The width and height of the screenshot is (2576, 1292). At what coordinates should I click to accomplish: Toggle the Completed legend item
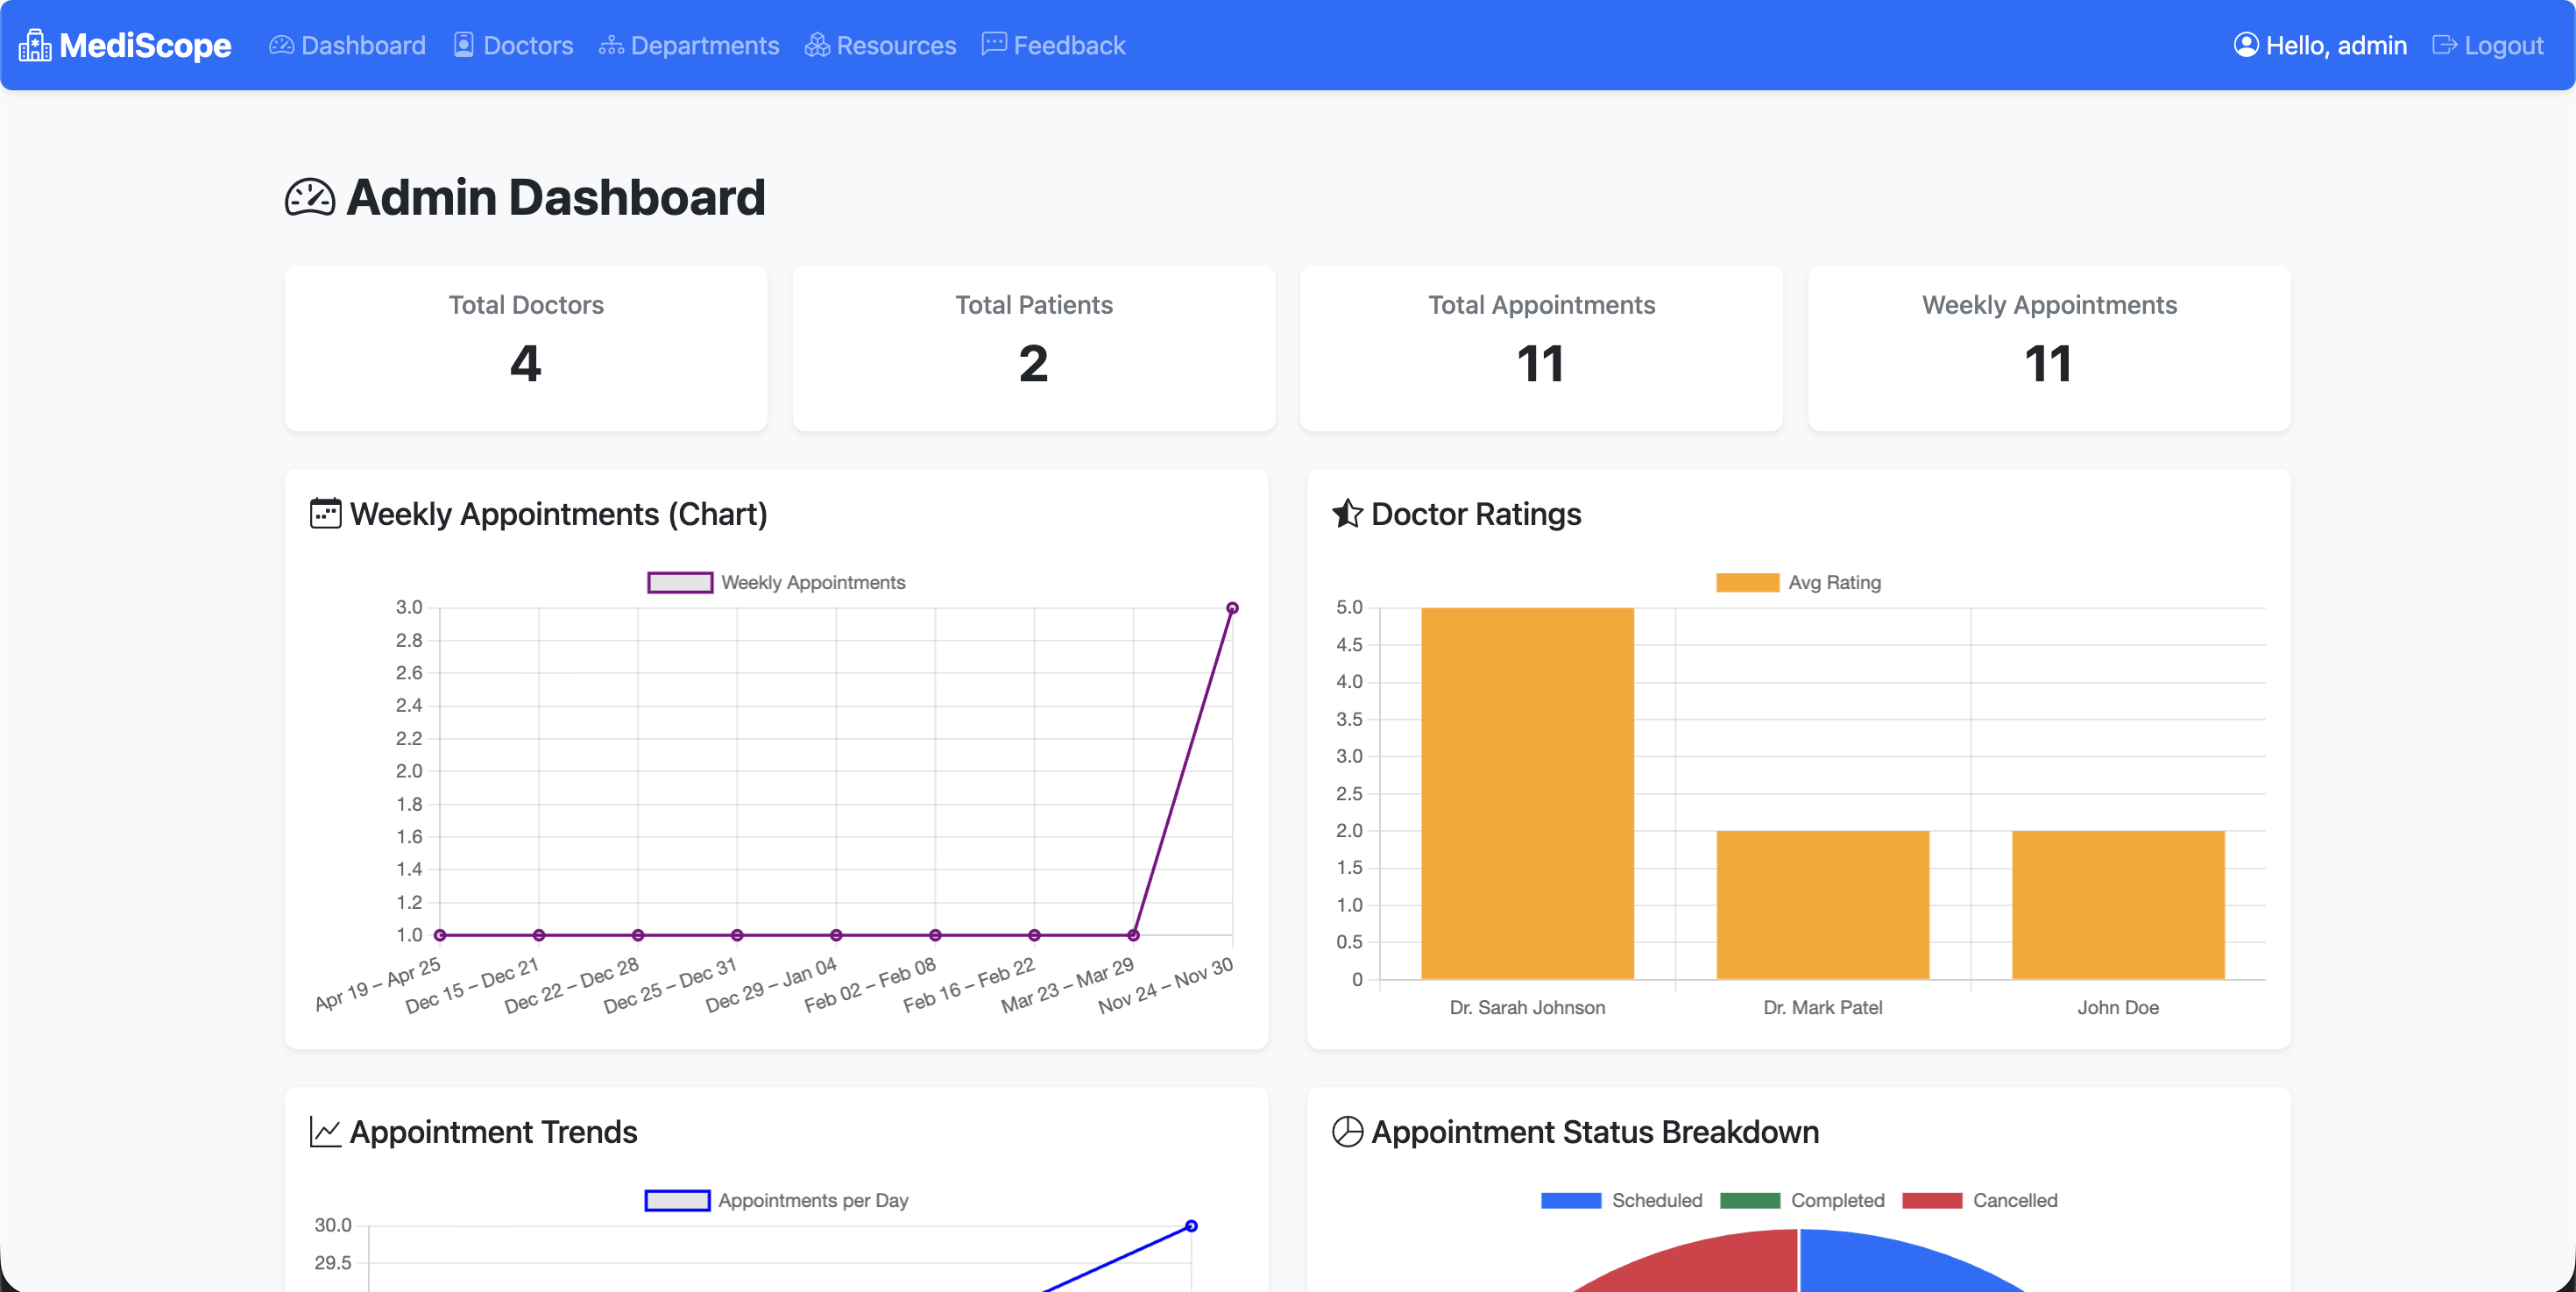pos(1750,1200)
